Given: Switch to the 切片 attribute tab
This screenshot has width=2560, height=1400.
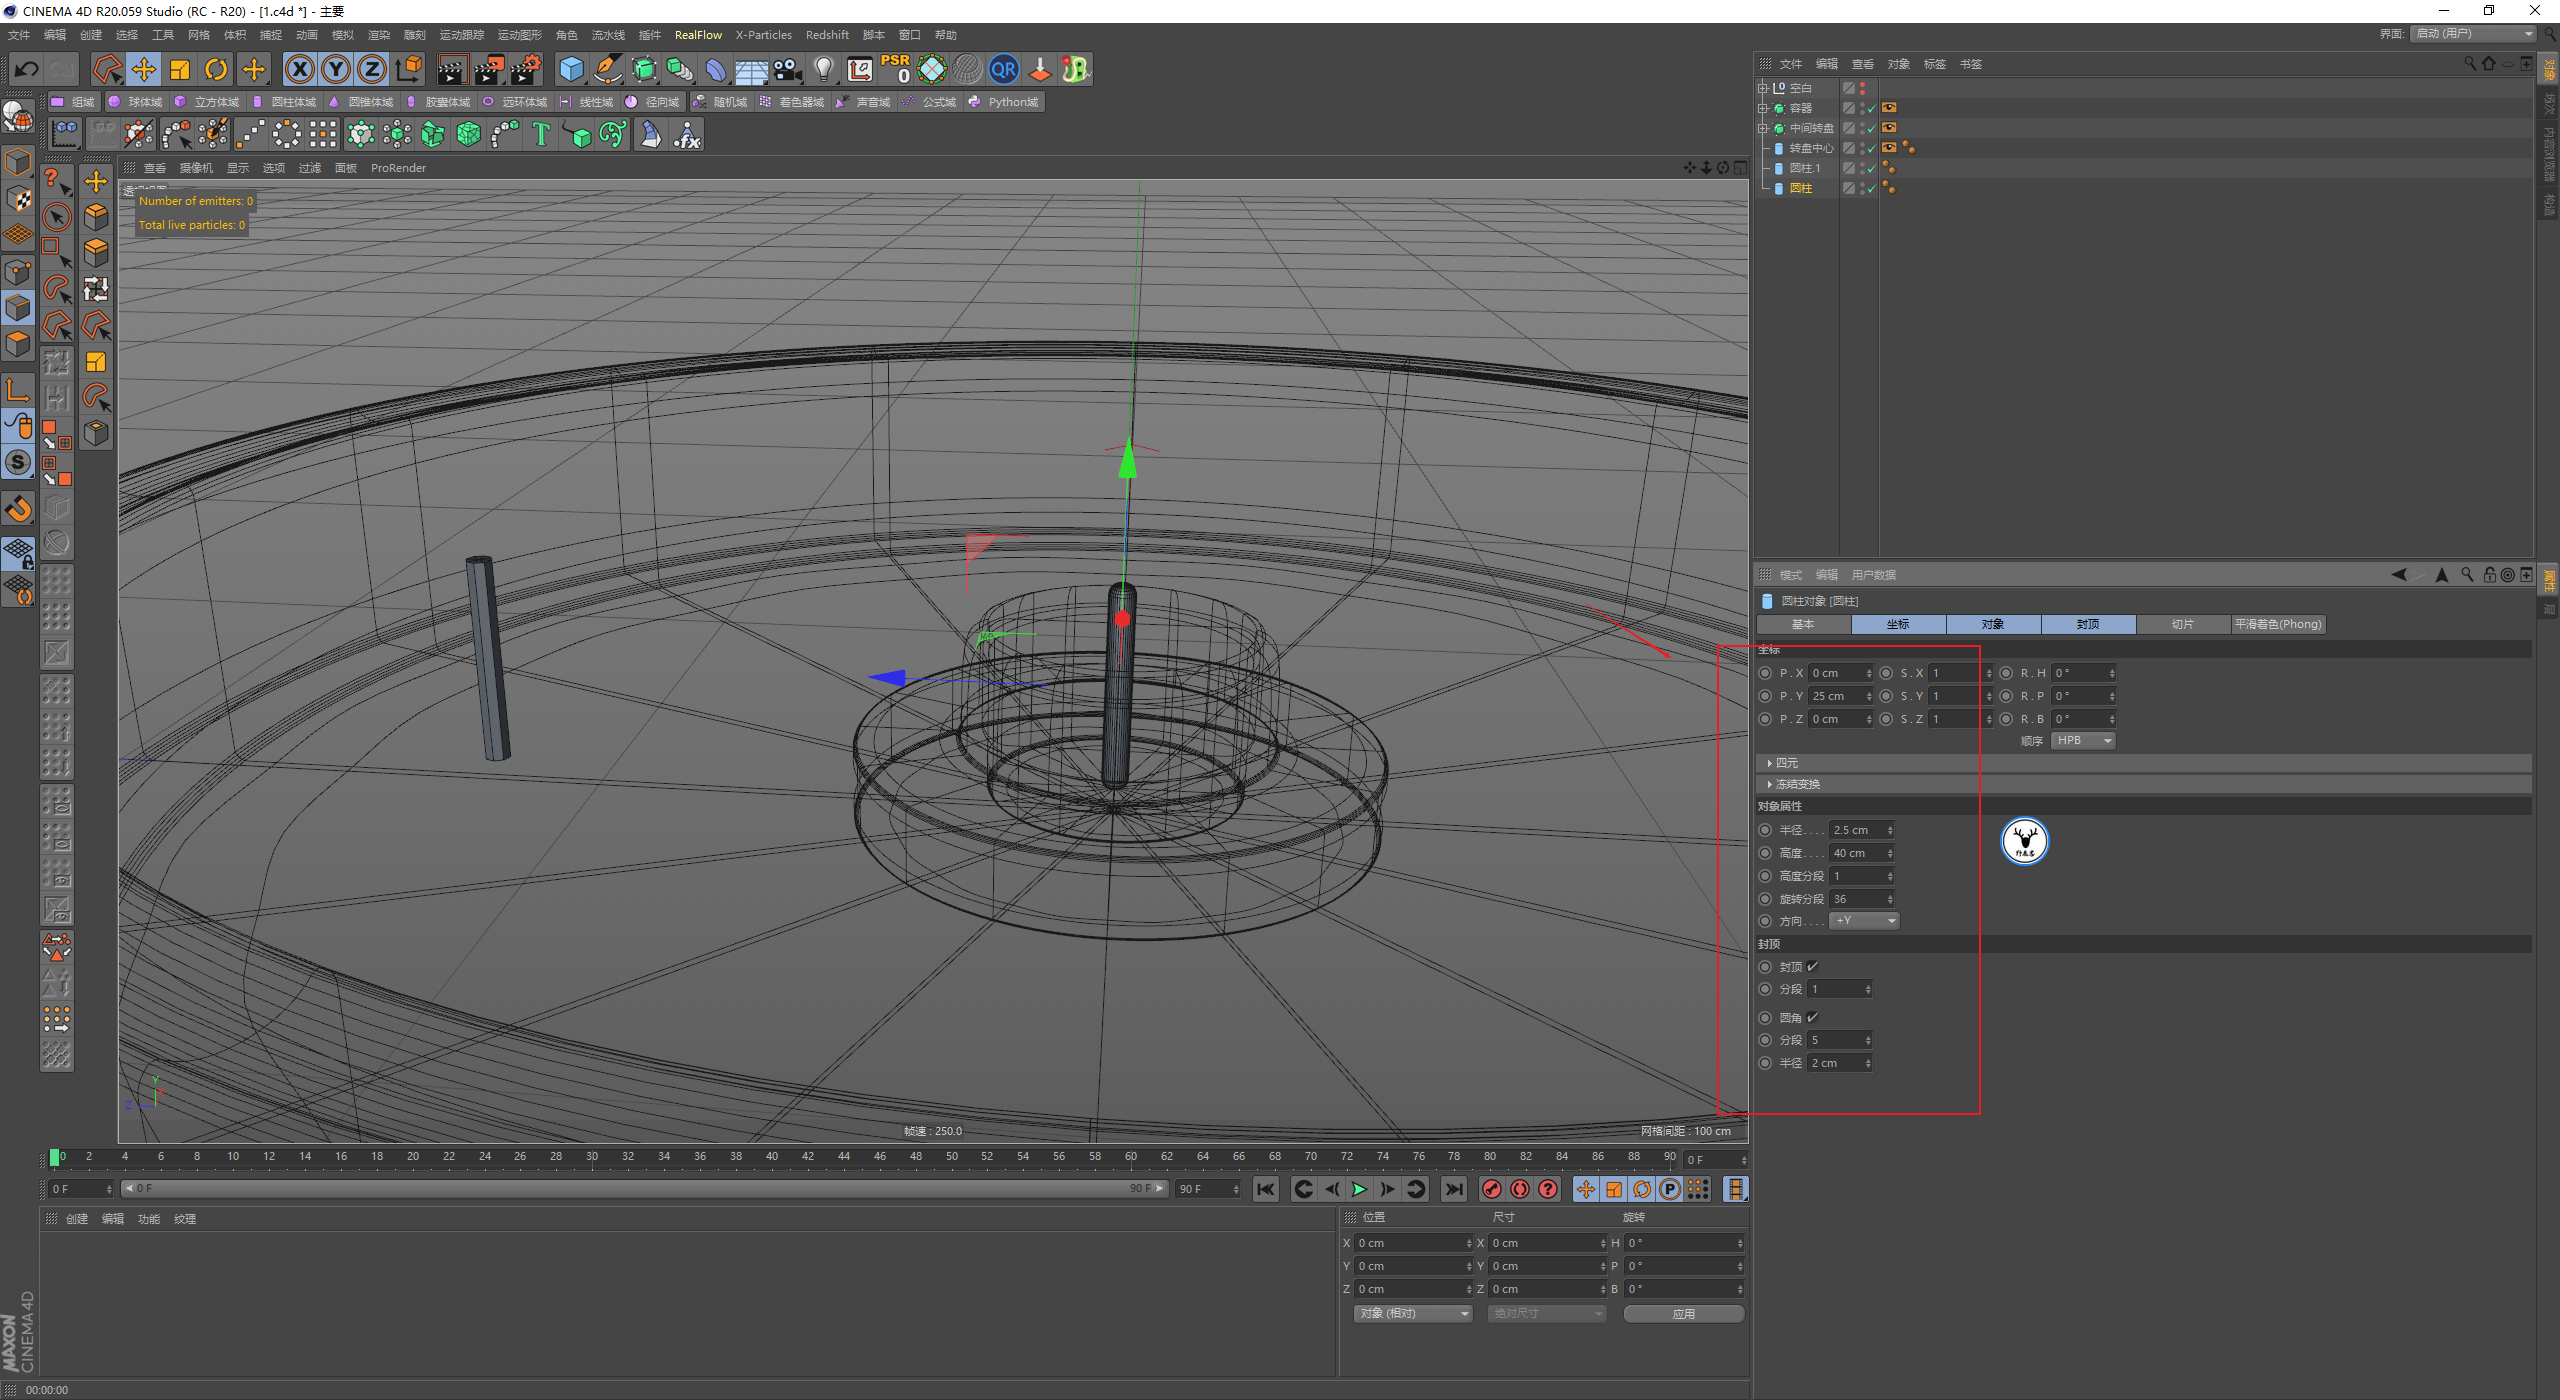Looking at the screenshot, I should [x=2182, y=624].
